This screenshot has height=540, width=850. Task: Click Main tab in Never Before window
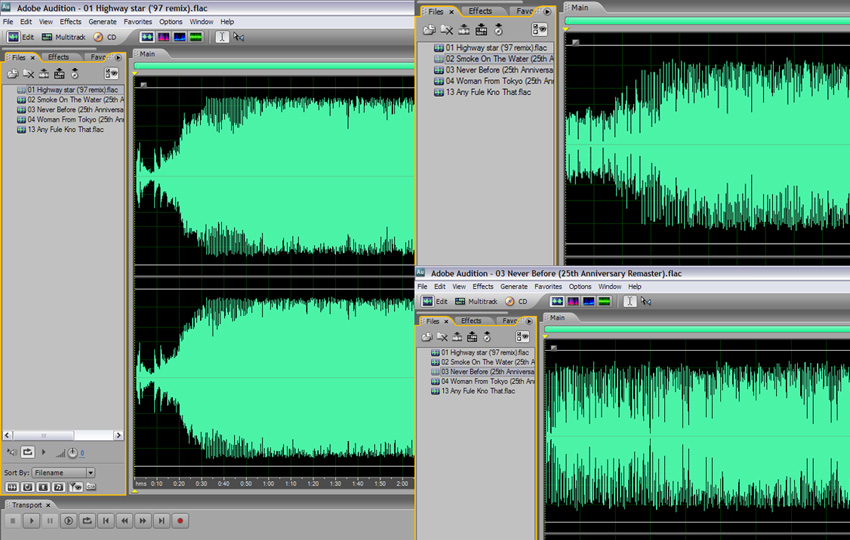[557, 318]
